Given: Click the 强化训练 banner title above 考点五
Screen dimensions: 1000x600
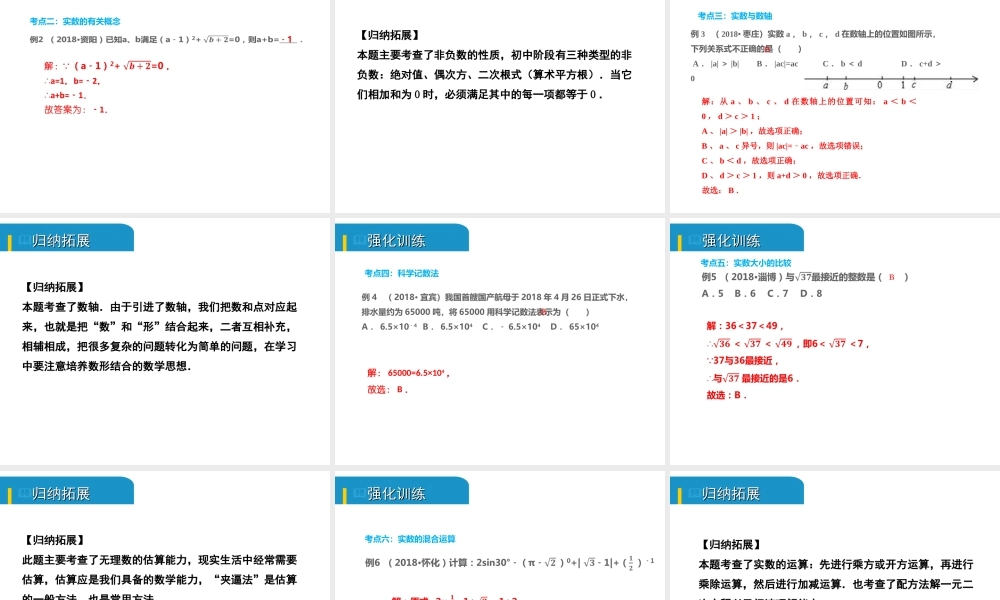Looking at the screenshot, I should pyautogui.click(x=731, y=240).
